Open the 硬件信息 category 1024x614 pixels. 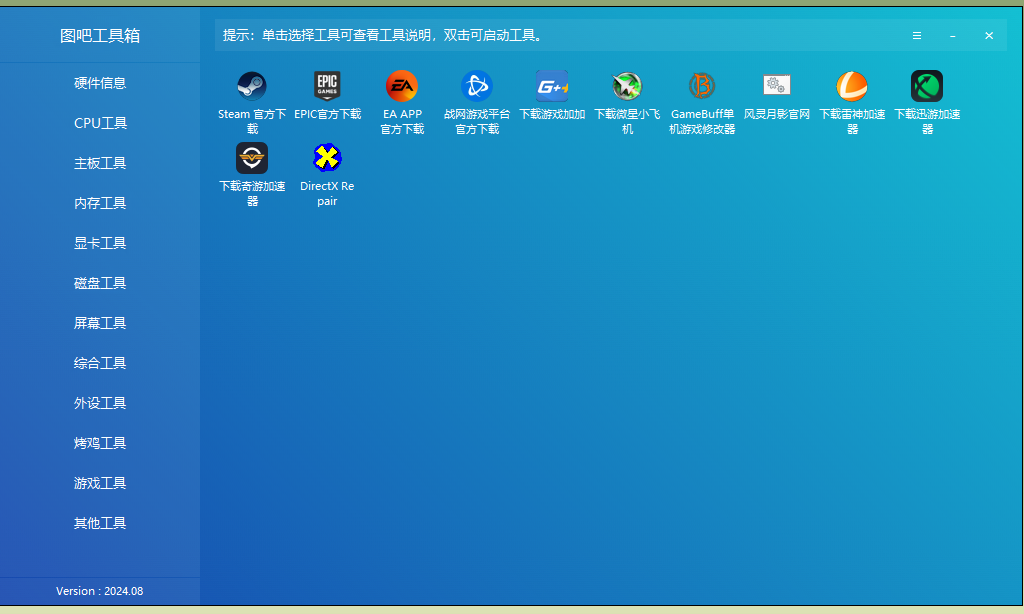100,83
